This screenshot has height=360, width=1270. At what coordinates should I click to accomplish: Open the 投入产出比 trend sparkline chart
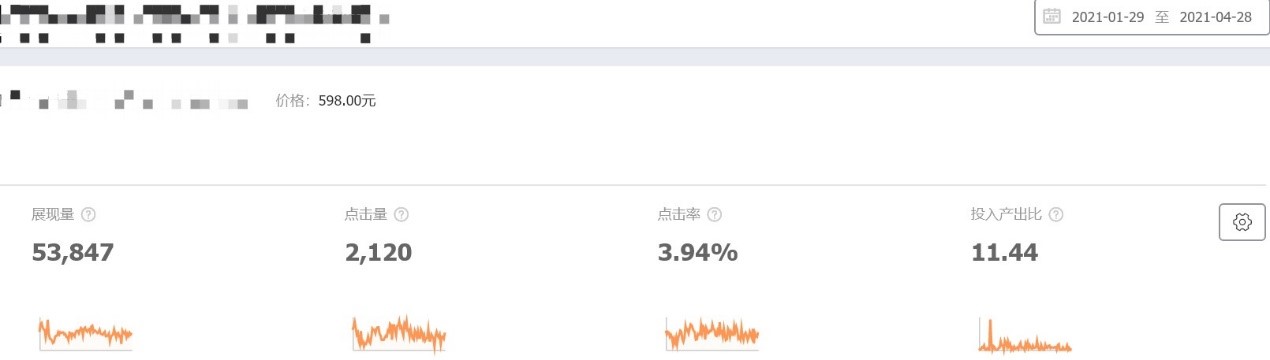click(x=1025, y=335)
